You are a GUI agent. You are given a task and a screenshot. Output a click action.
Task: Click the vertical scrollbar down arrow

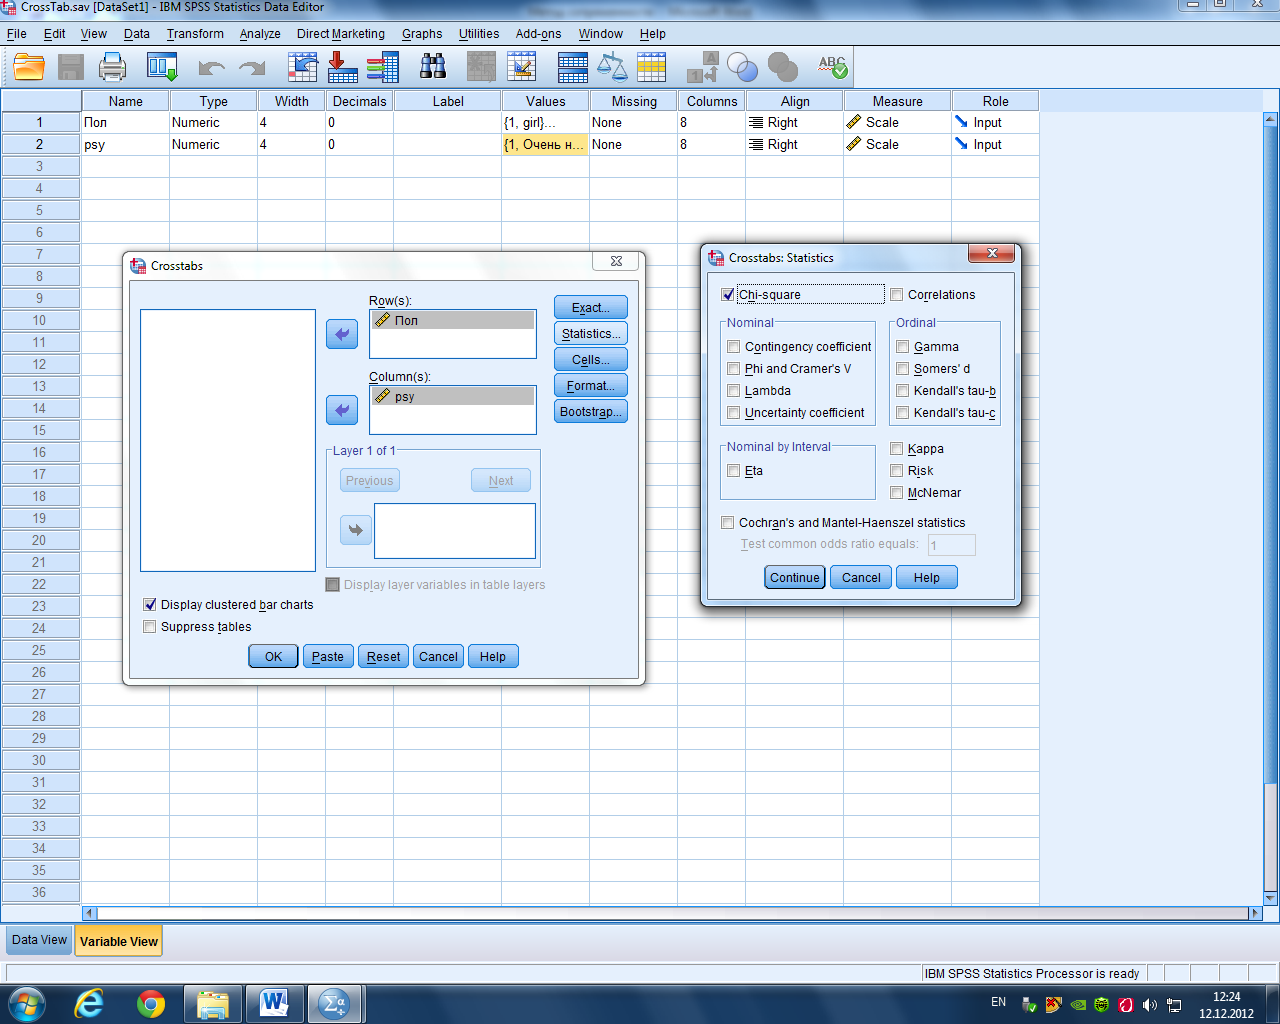1271,898
